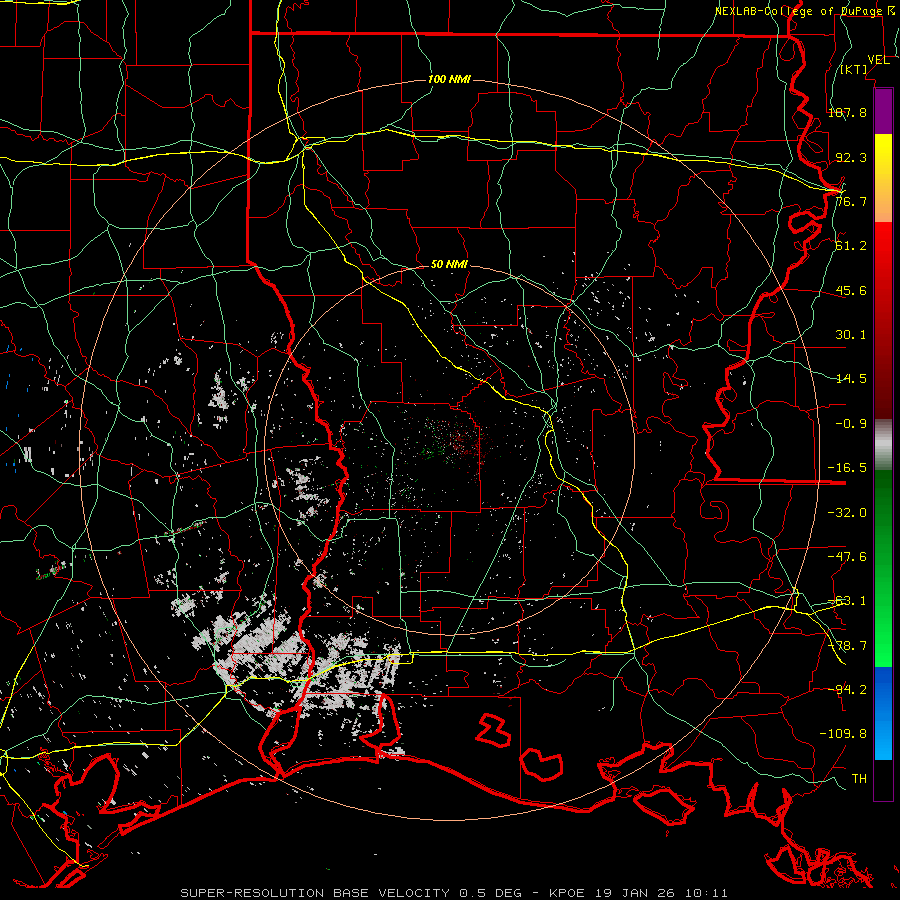Pick the yellow-orange segment of velocity color bar
900x900 pixels.
pos(883,178)
